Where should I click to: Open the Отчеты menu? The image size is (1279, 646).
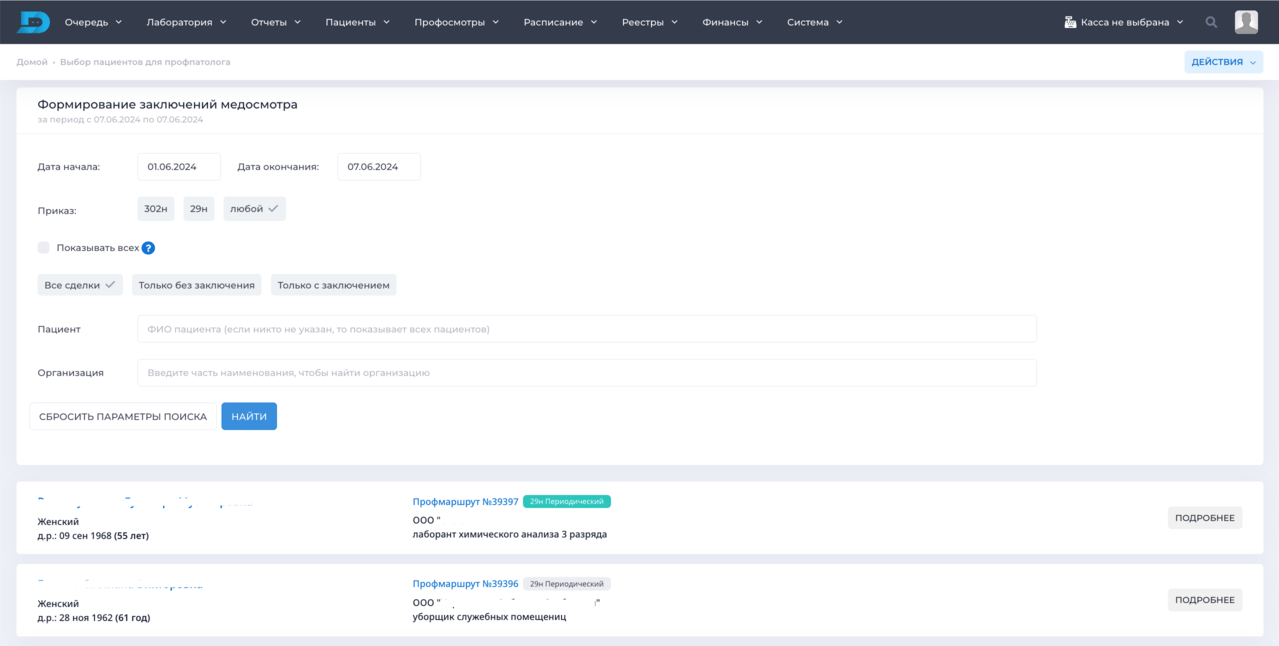click(x=276, y=22)
